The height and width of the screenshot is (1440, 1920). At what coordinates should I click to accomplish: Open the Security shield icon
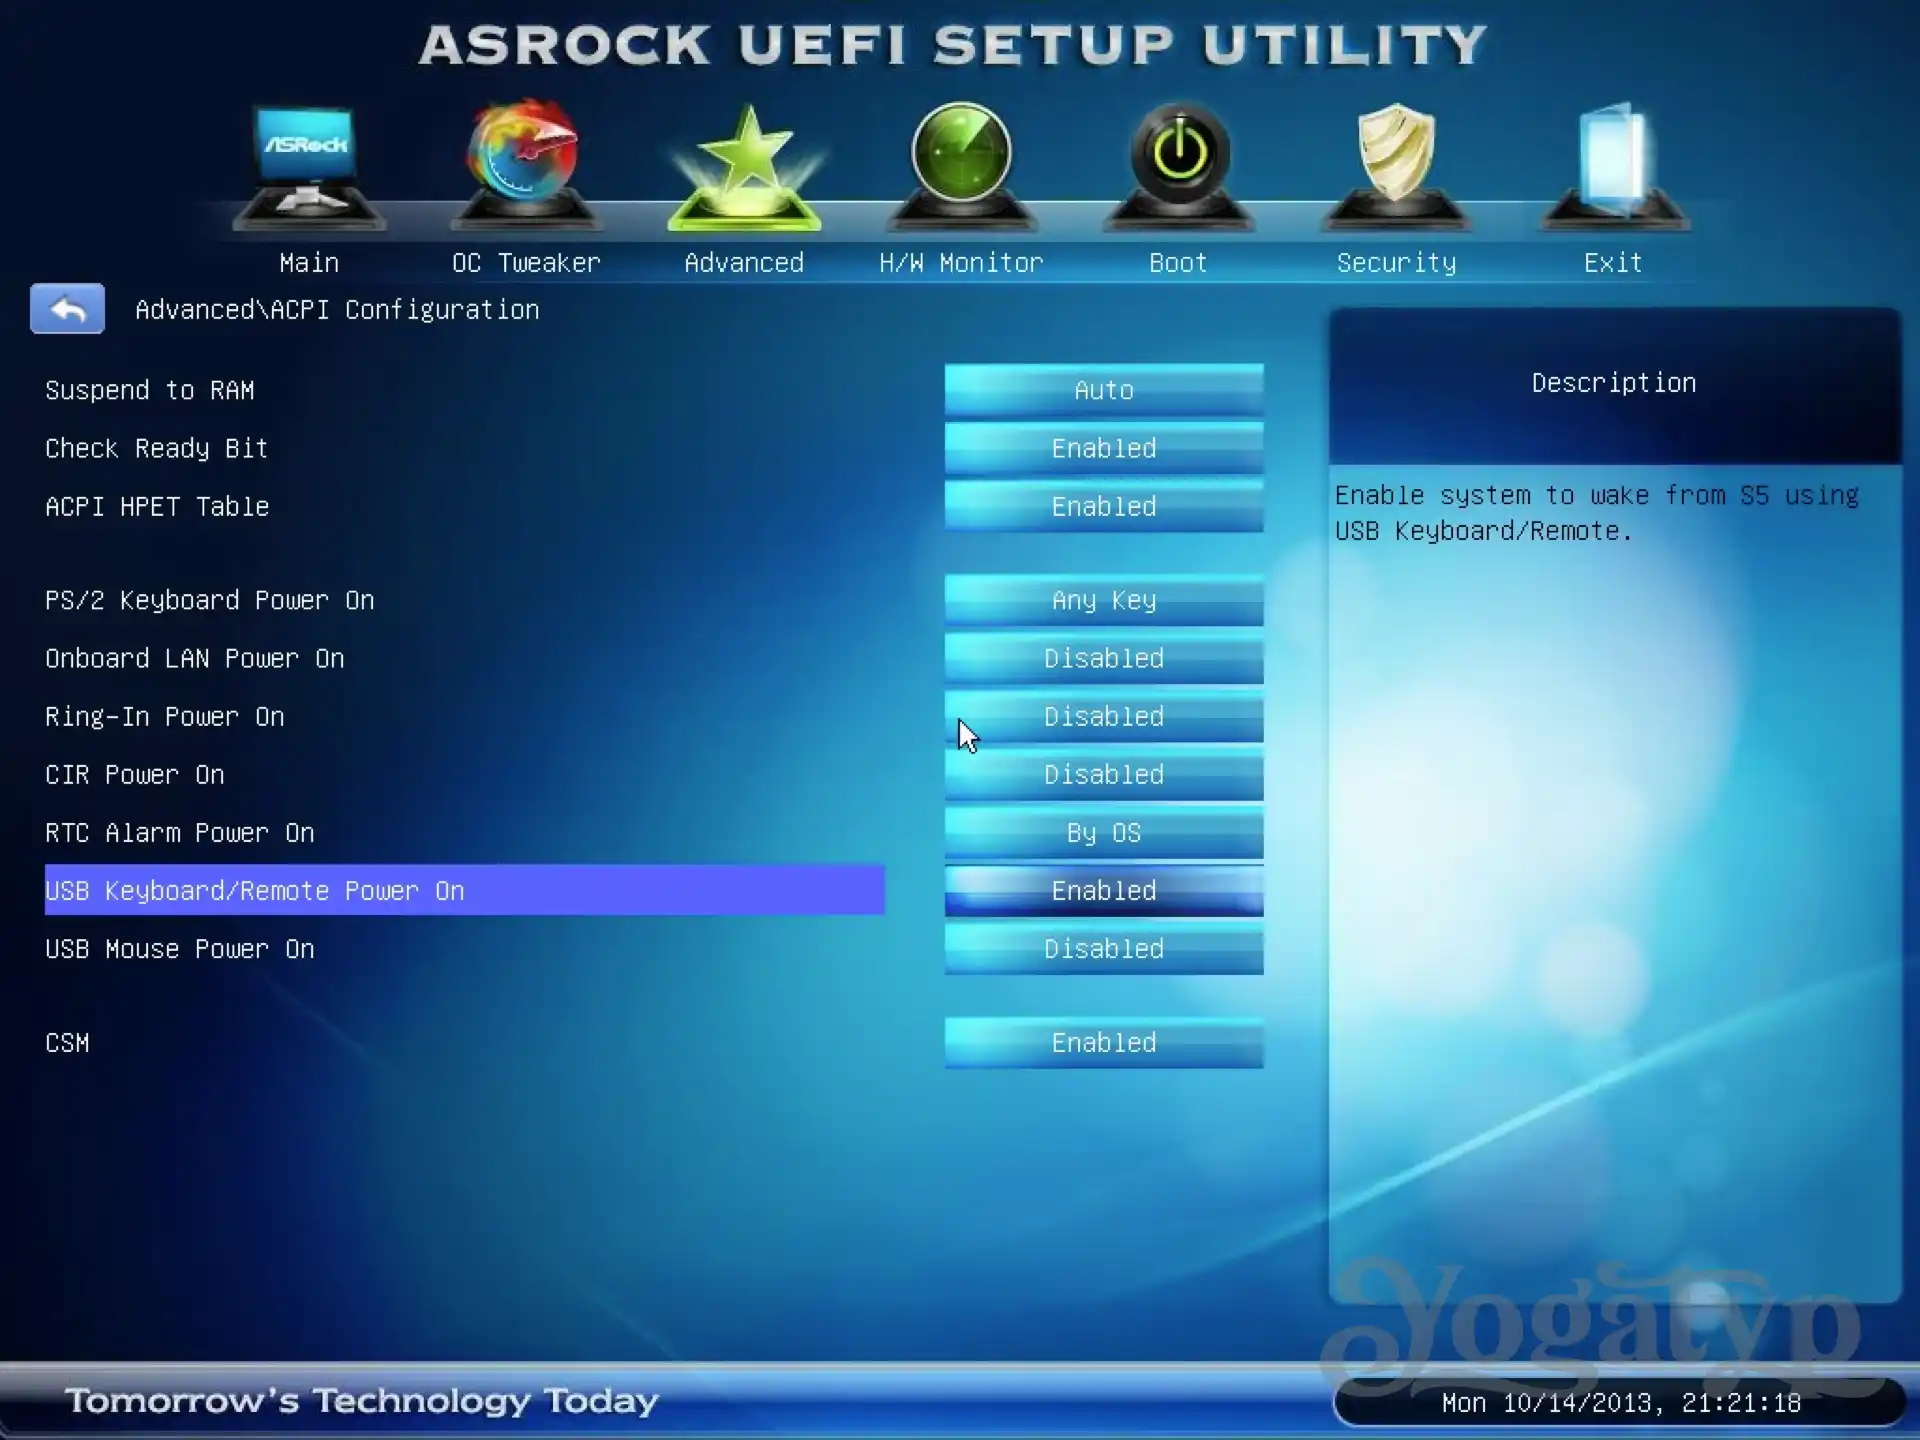point(1396,165)
